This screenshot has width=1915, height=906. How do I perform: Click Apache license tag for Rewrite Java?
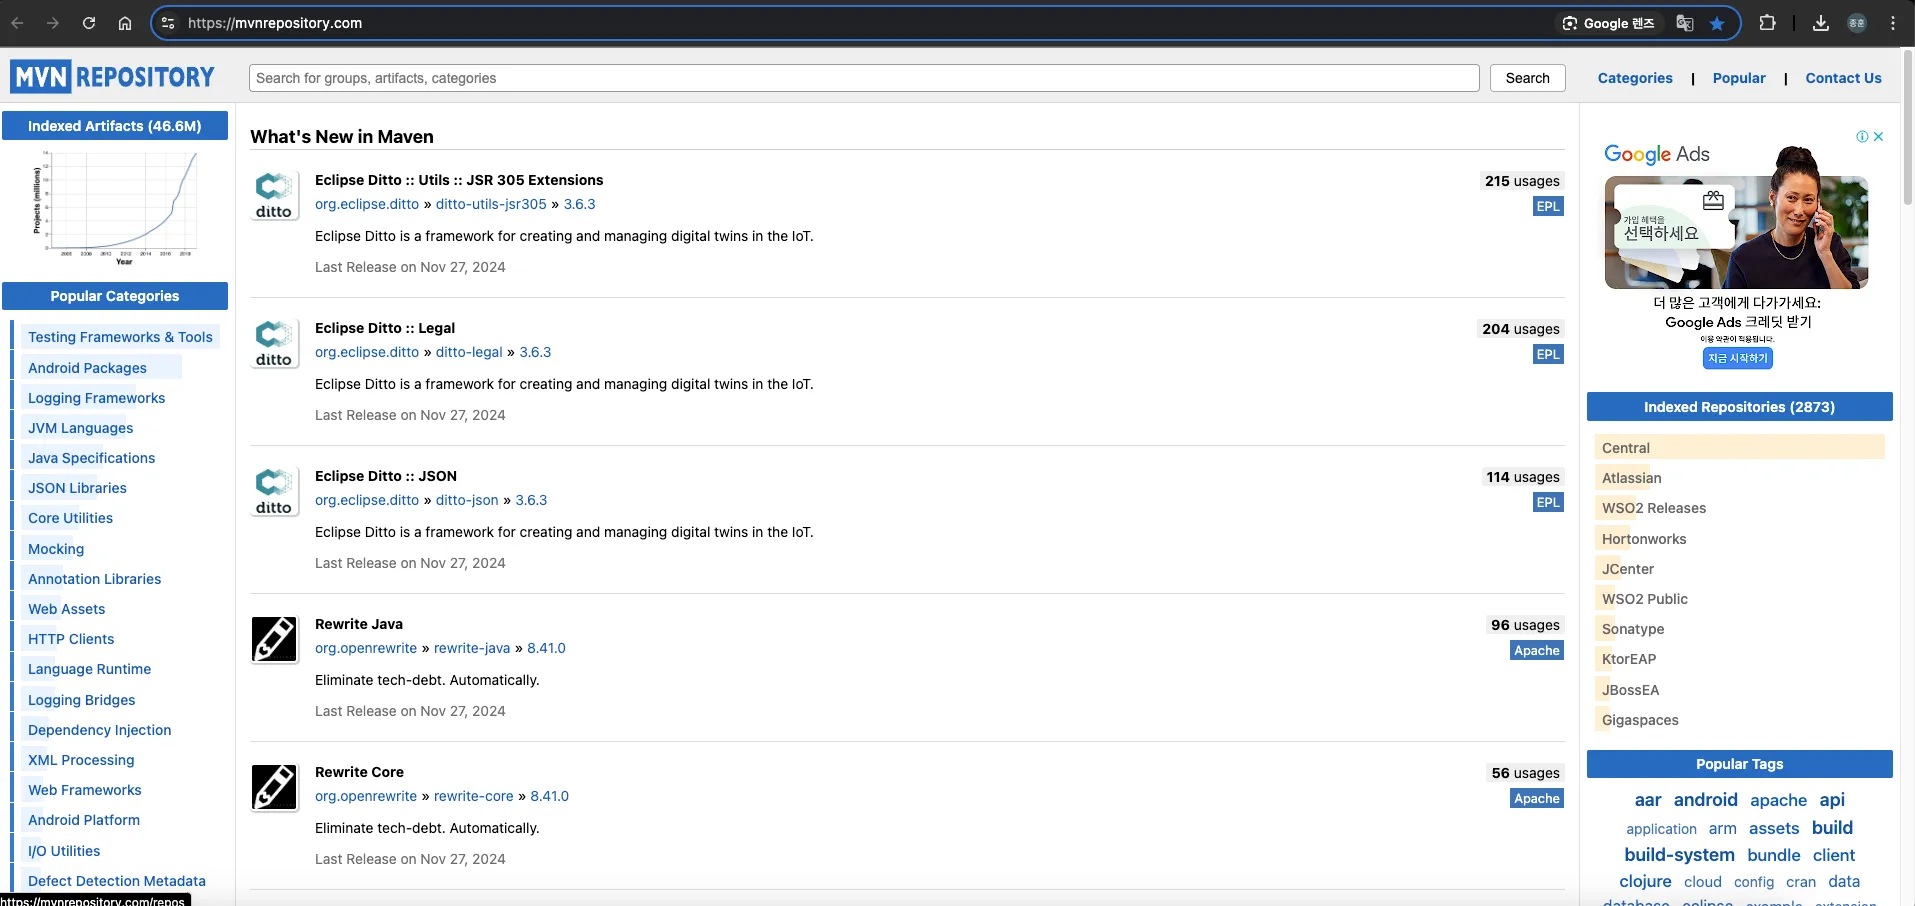click(1537, 650)
